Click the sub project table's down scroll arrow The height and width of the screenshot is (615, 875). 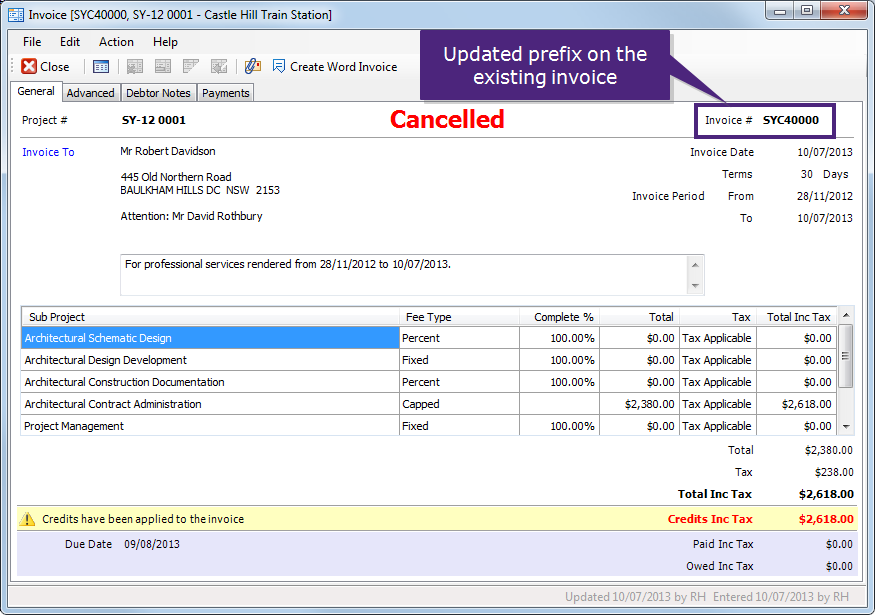coord(846,426)
